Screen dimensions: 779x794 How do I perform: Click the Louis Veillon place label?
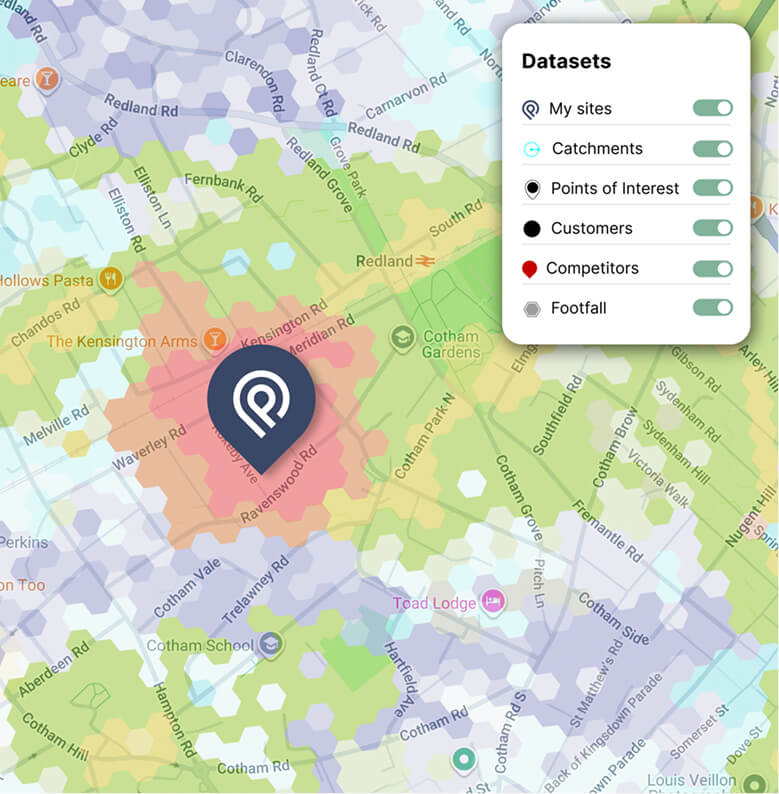[691, 782]
